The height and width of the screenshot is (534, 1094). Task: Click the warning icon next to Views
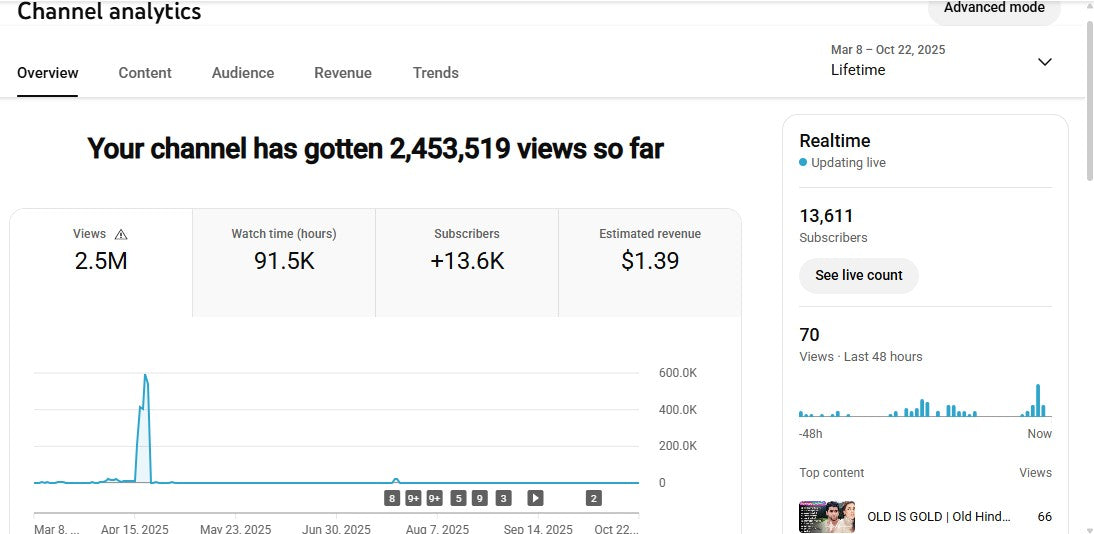[x=121, y=234]
